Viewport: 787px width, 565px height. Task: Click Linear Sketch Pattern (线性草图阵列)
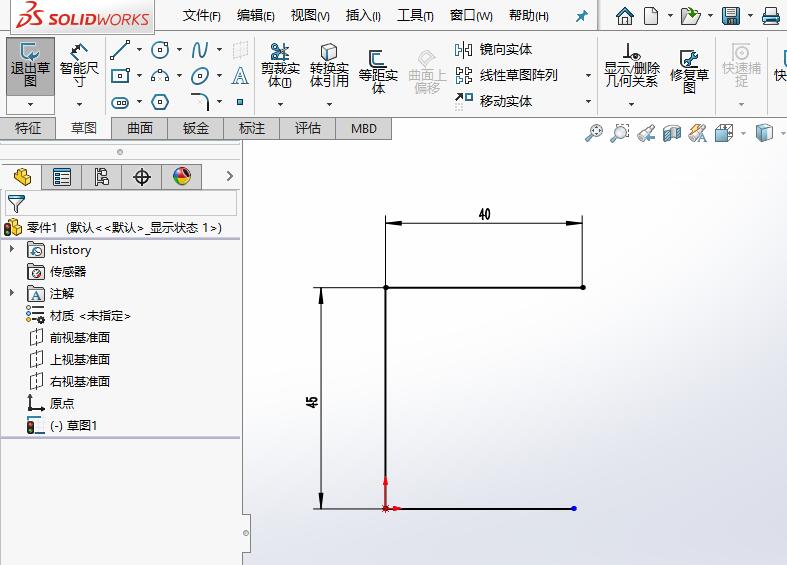(x=506, y=75)
